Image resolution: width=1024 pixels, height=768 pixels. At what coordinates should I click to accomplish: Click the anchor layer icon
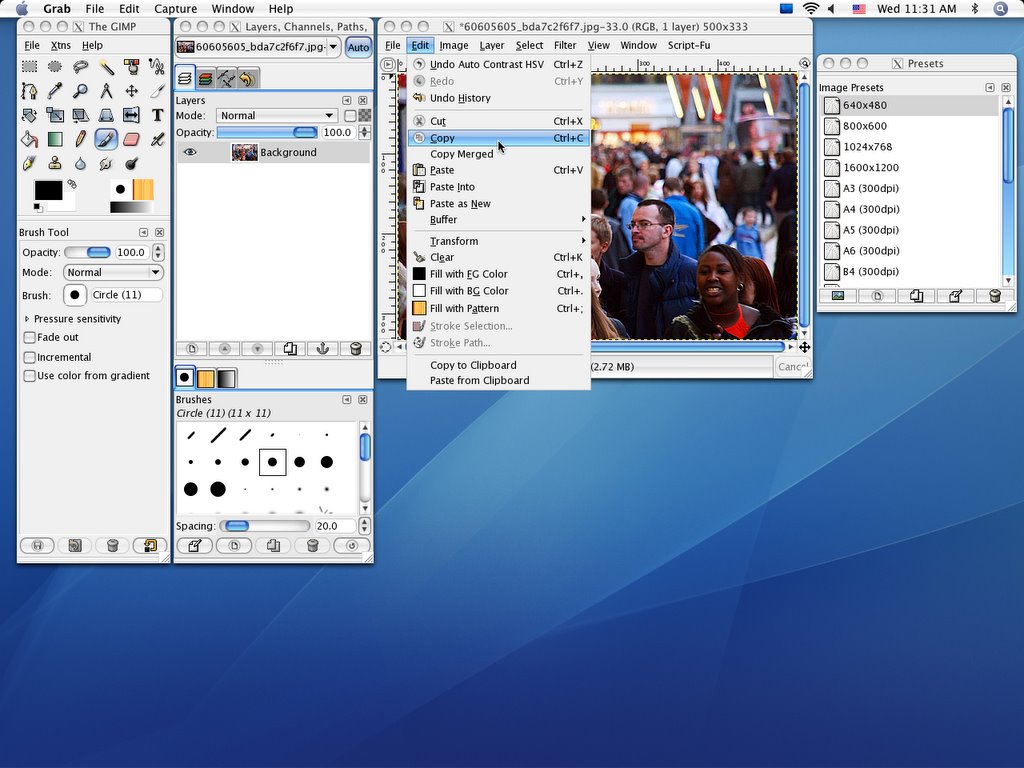322,349
